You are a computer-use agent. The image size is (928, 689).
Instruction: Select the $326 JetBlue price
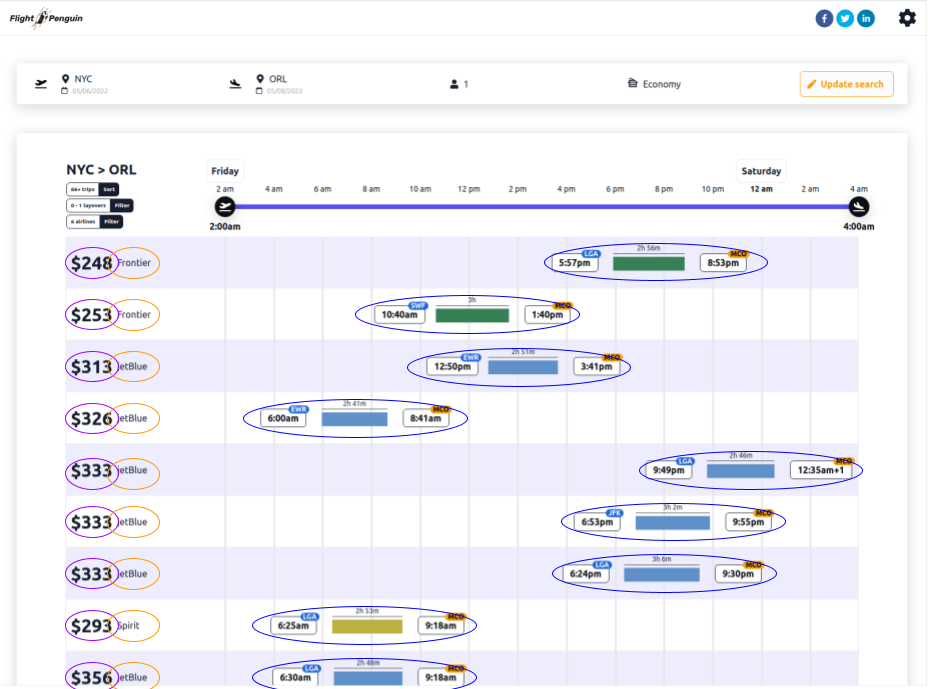click(91, 418)
